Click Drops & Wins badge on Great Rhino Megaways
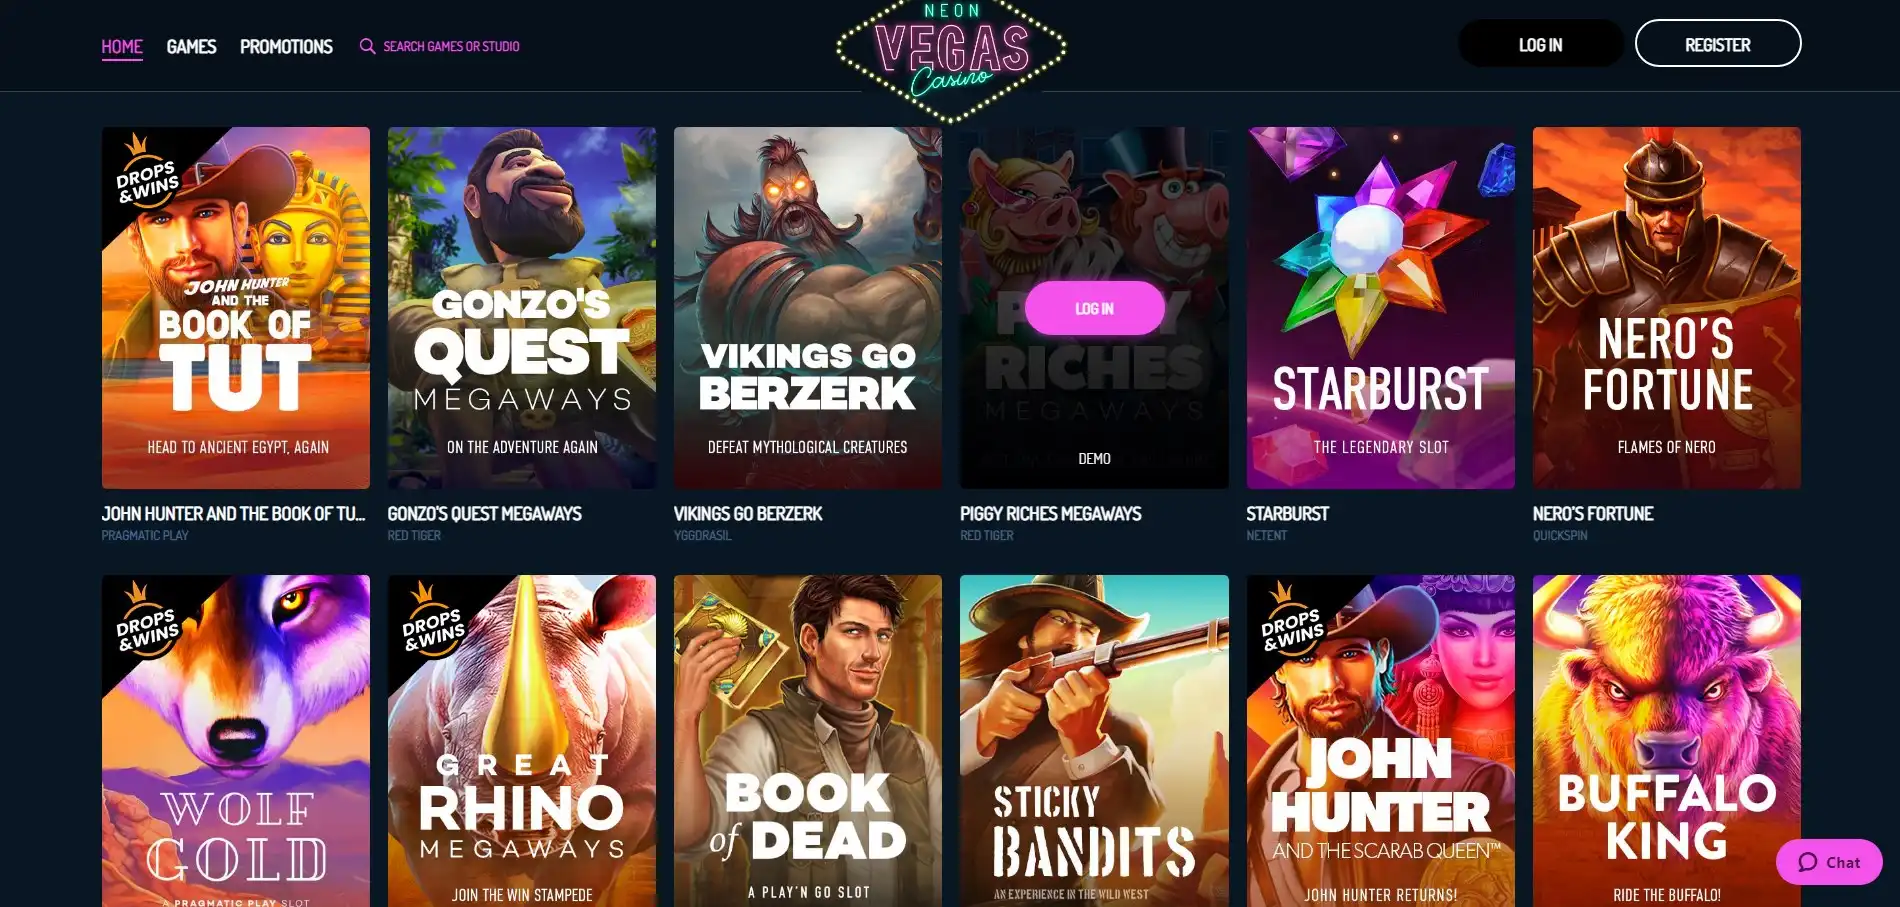The width and height of the screenshot is (1900, 907). [433, 620]
